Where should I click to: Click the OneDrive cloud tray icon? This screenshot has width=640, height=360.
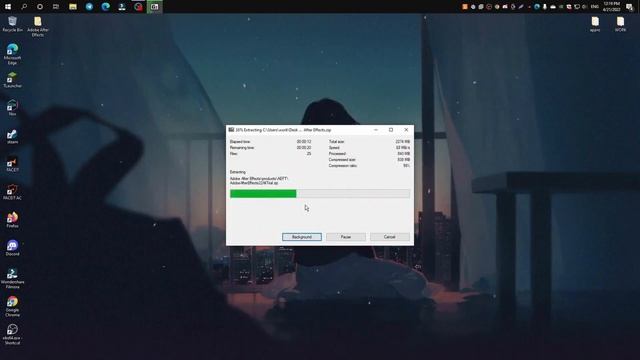coord(553,7)
